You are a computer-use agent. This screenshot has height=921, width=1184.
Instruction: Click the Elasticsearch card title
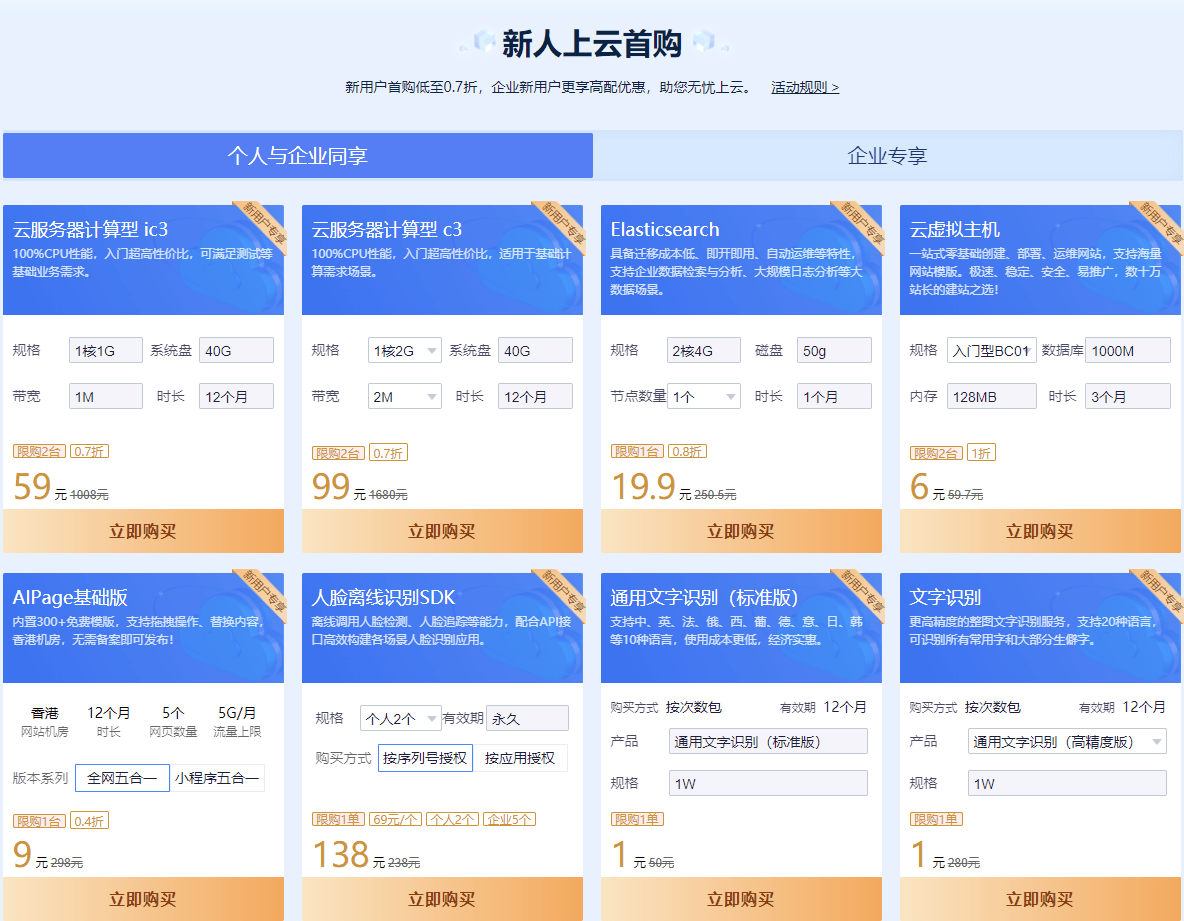point(664,229)
